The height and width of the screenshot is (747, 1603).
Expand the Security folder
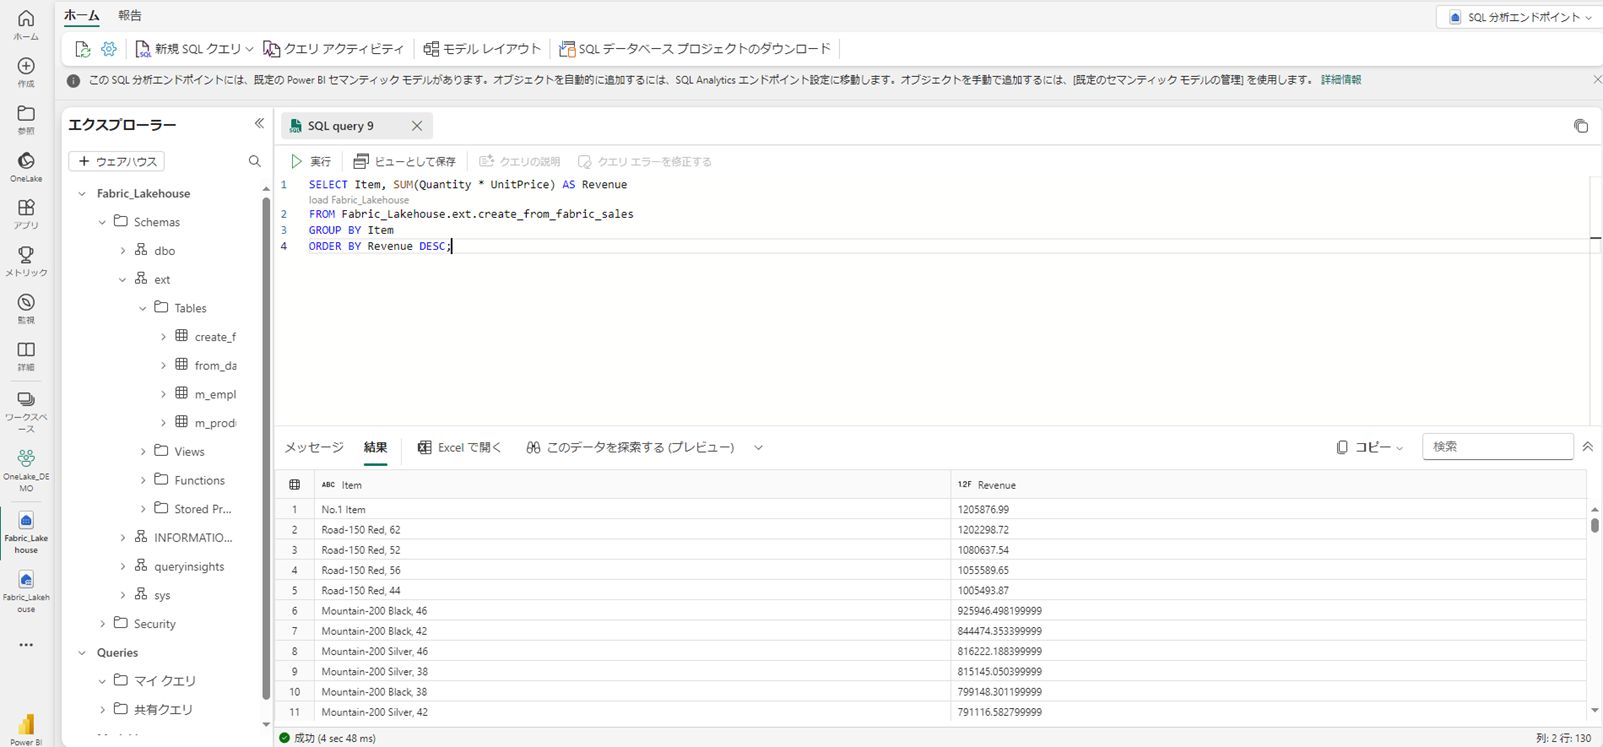click(x=102, y=624)
